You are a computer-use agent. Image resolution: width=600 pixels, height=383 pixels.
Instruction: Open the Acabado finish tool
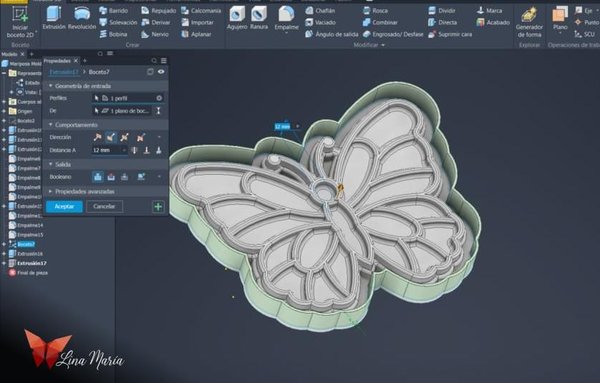pyautogui.click(x=493, y=23)
